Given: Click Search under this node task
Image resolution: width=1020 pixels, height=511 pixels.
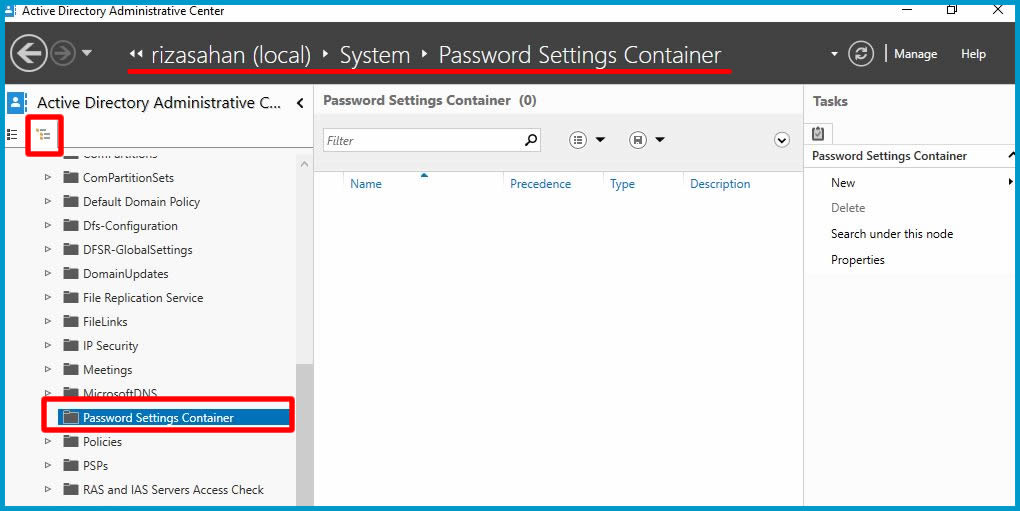Looking at the screenshot, I should [x=892, y=234].
